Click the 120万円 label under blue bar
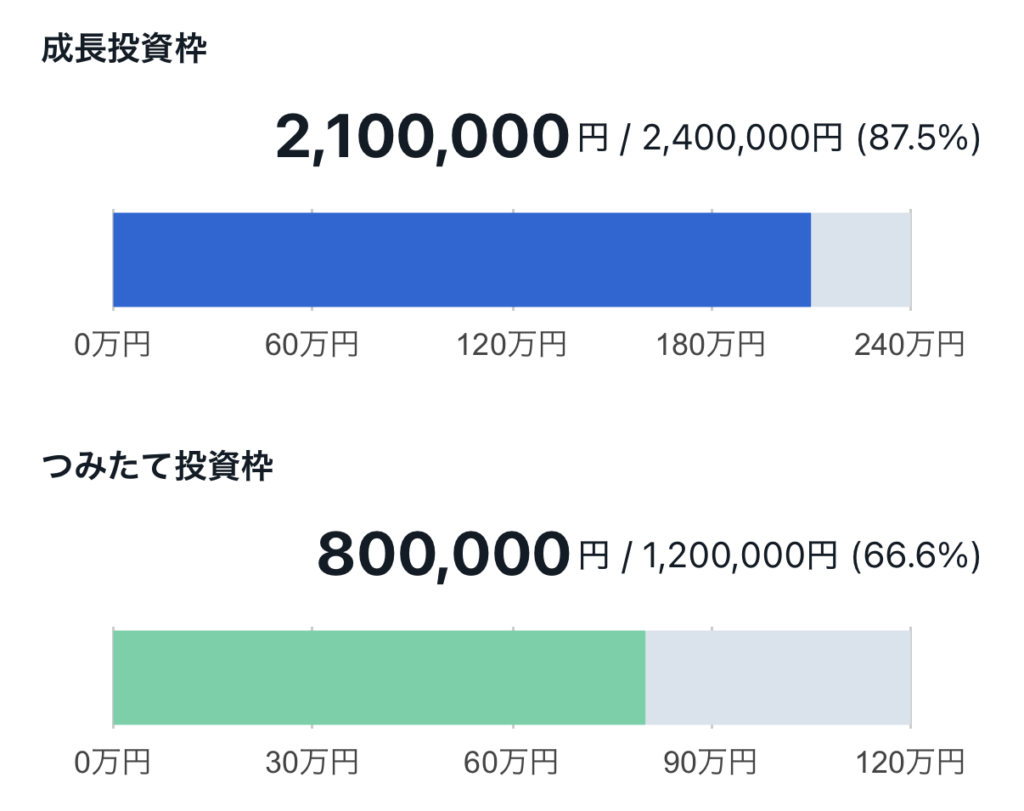The image size is (1024, 811). pyautogui.click(x=511, y=344)
